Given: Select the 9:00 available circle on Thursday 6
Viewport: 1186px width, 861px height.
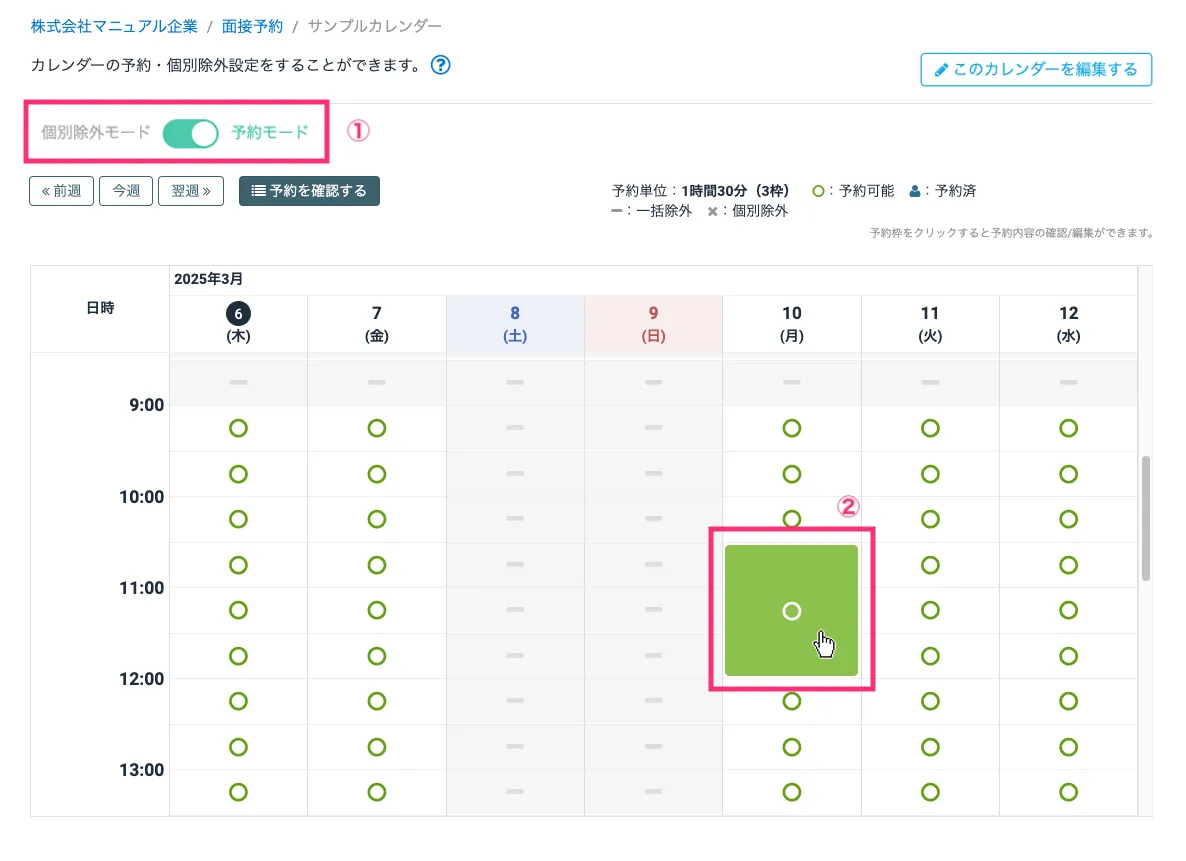Looking at the screenshot, I should pos(238,428).
